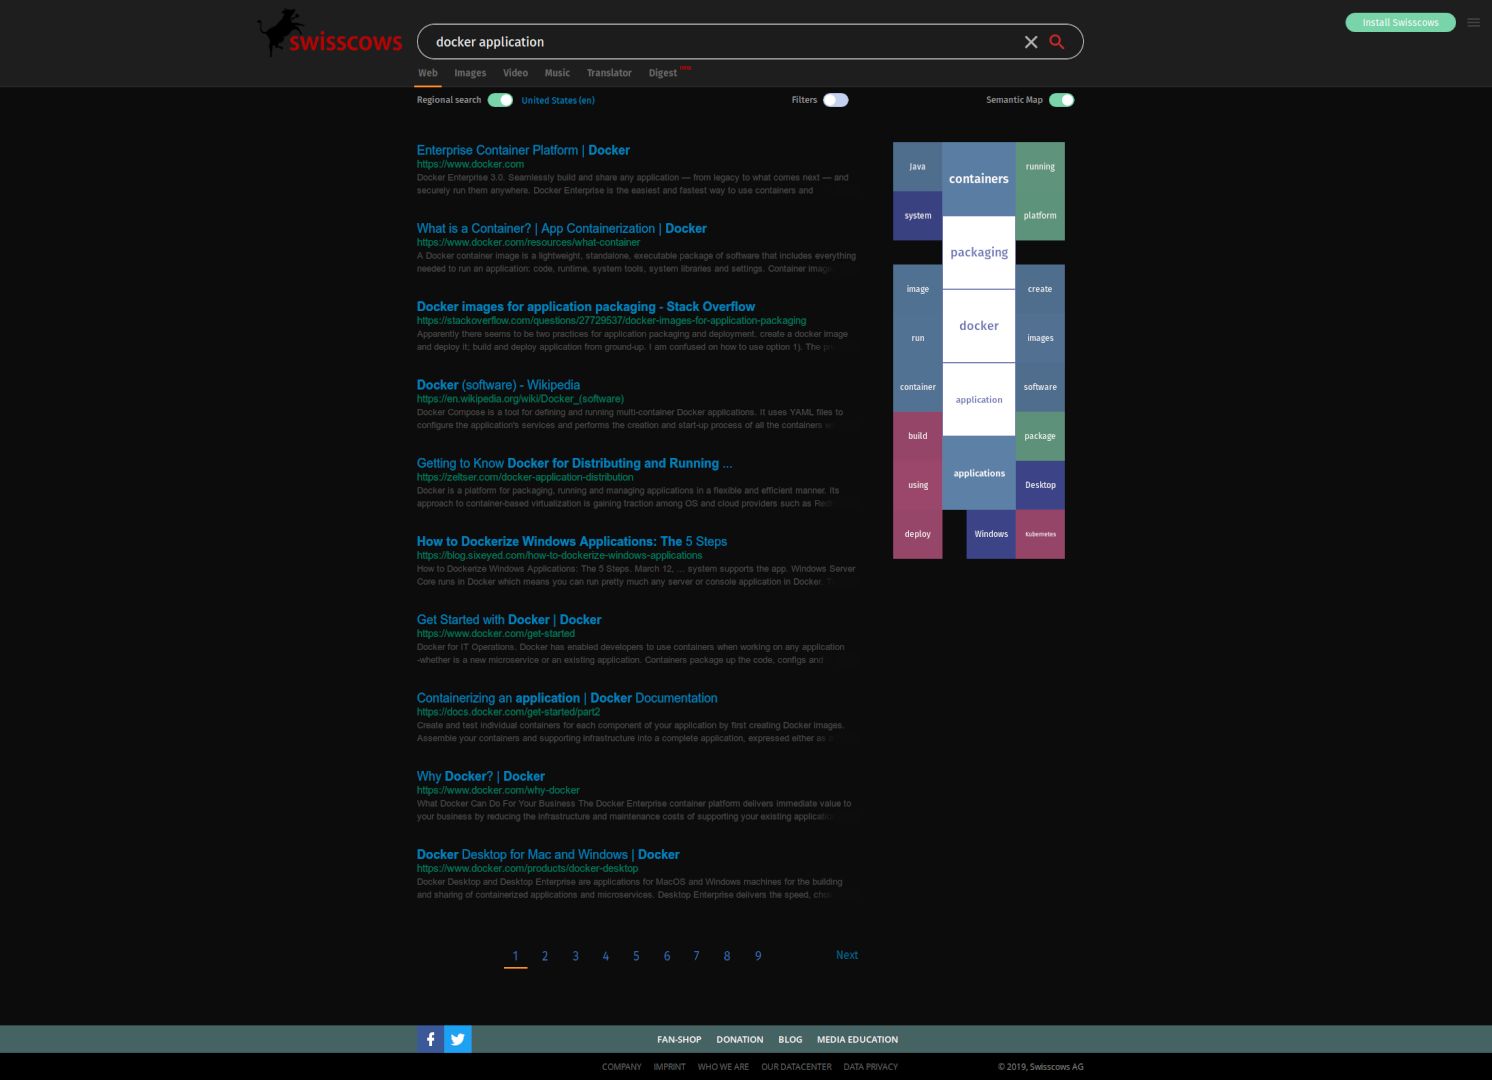Go to the Next results page

tap(846, 955)
